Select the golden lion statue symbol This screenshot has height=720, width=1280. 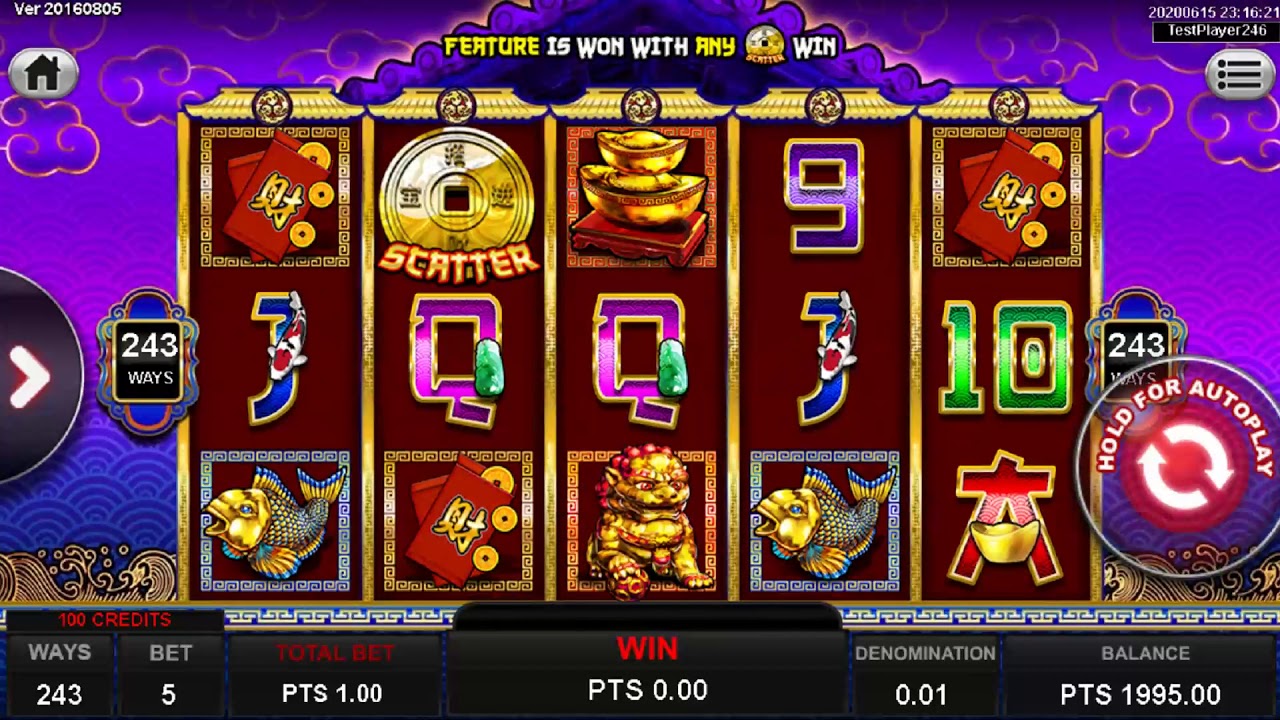tap(642, 521)
